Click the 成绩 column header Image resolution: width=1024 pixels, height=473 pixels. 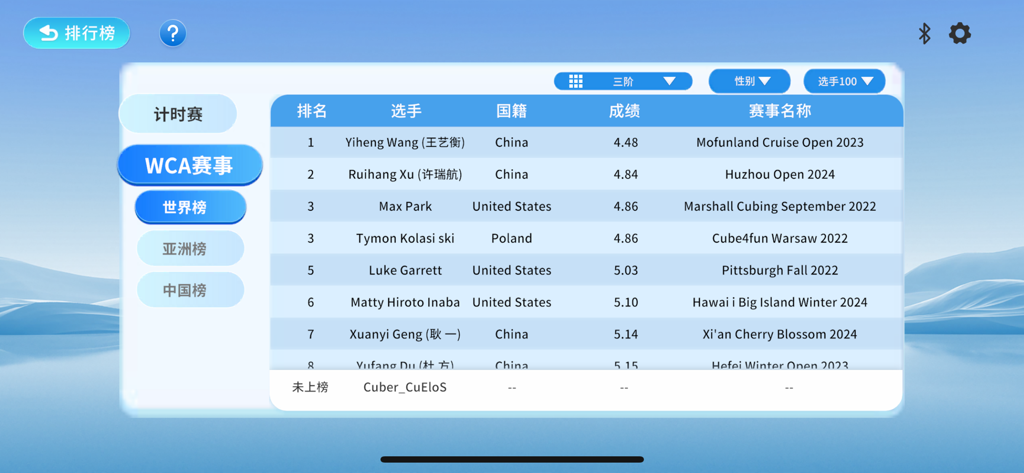tap(624, 111)
